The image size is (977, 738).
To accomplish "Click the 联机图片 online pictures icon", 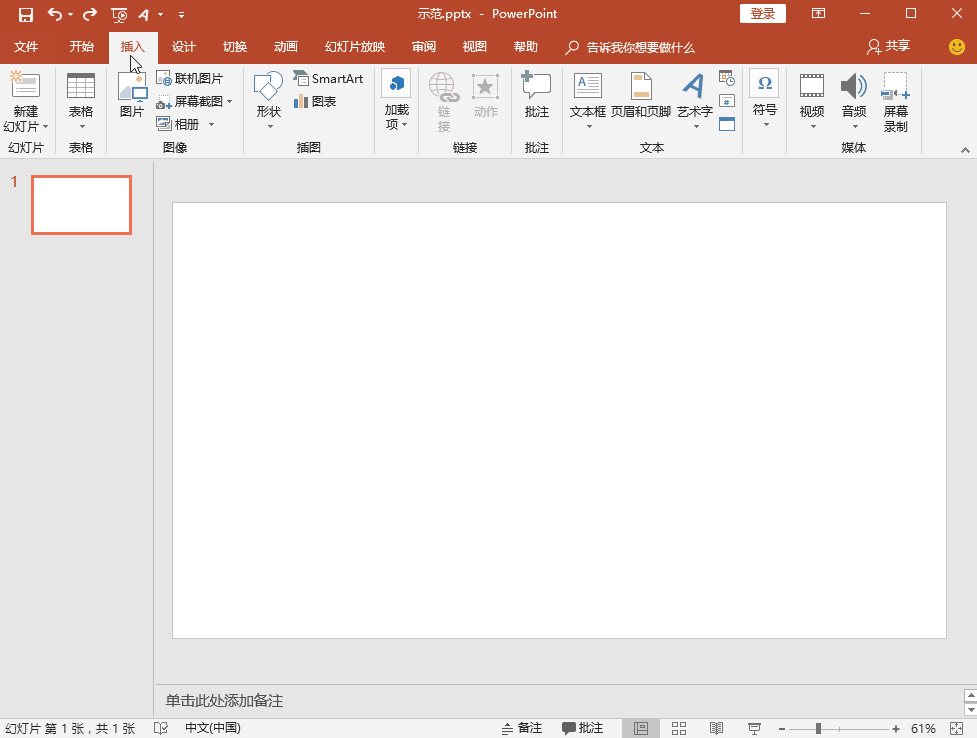I will pos(190,78).
